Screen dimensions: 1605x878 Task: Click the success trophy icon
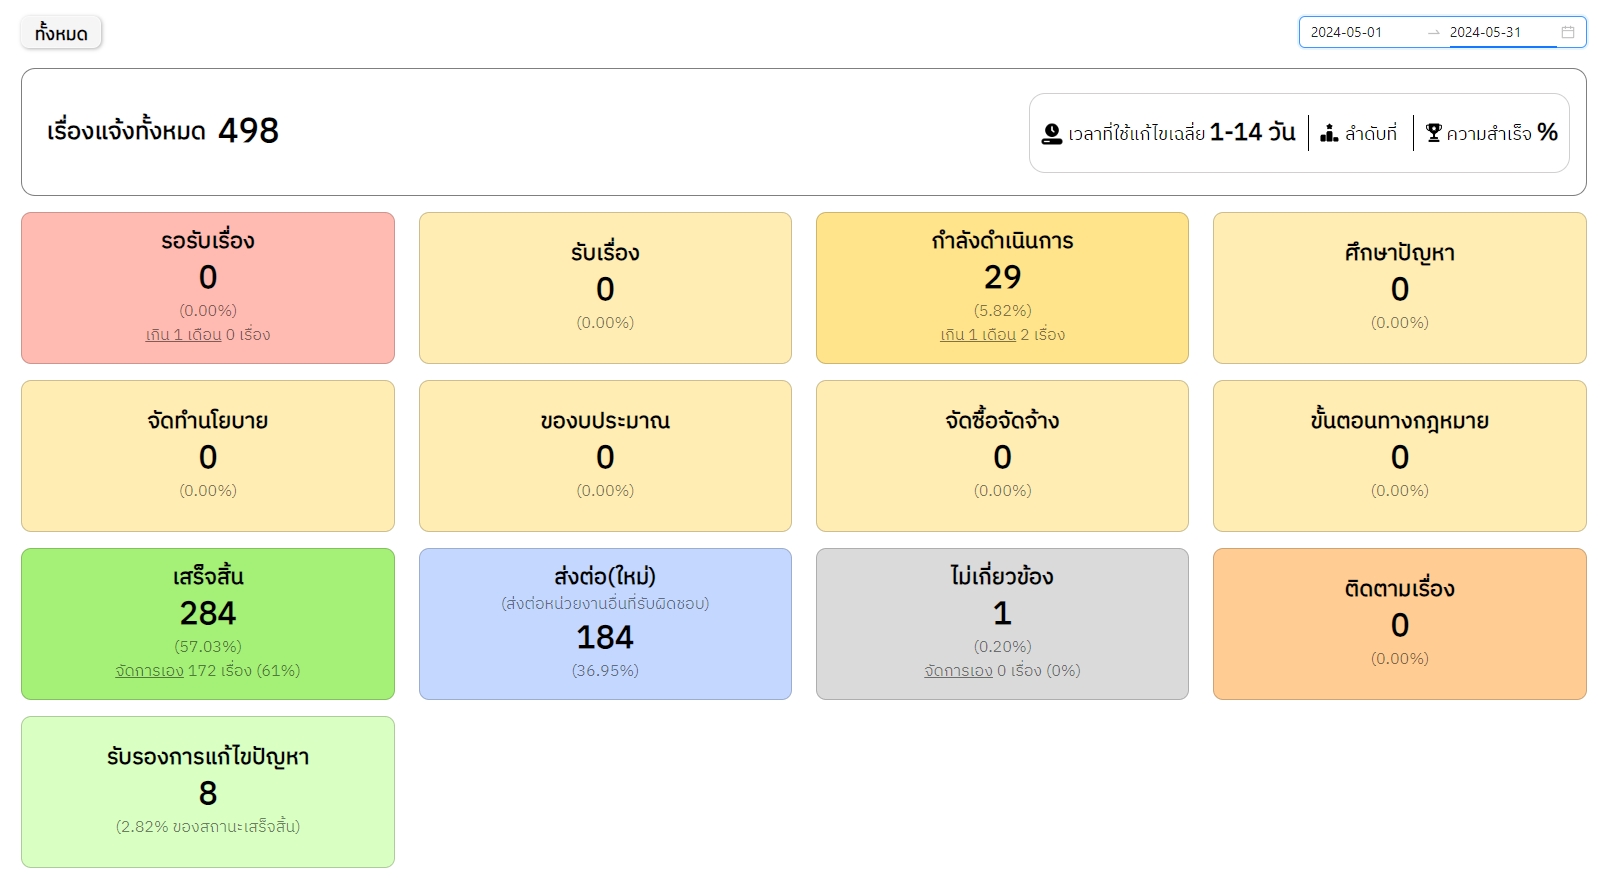click(1433, 133)
